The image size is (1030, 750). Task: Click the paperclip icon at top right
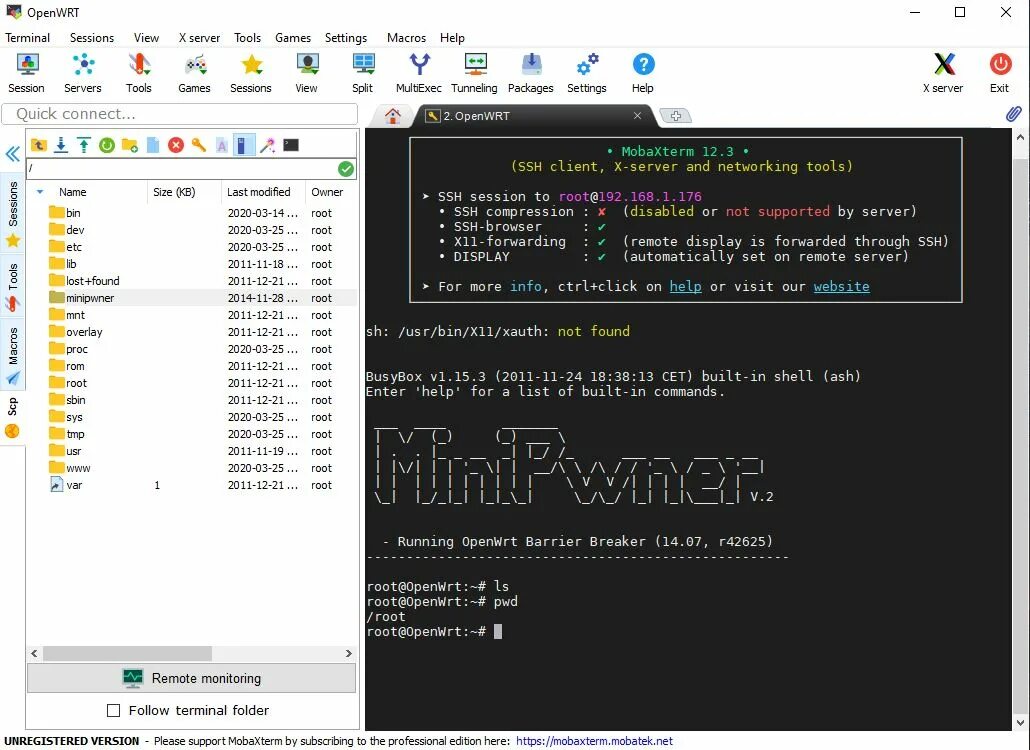pyautogui.click(x=1014, y=114)
